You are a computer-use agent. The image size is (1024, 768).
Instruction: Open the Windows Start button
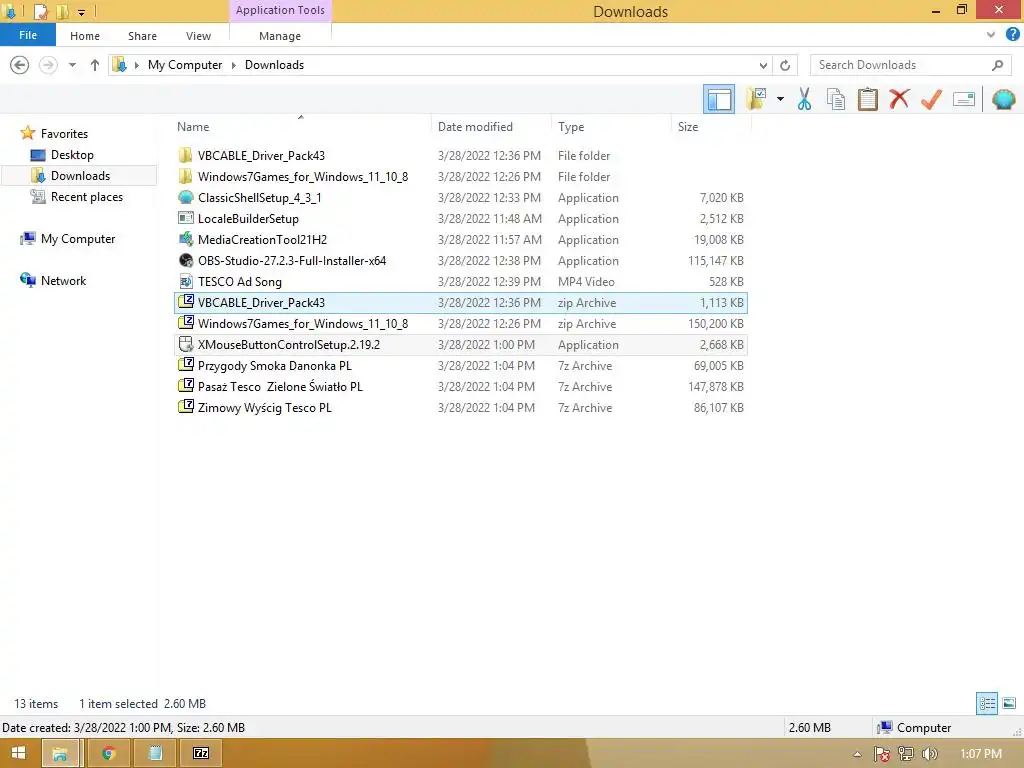(x=18, y=754)
